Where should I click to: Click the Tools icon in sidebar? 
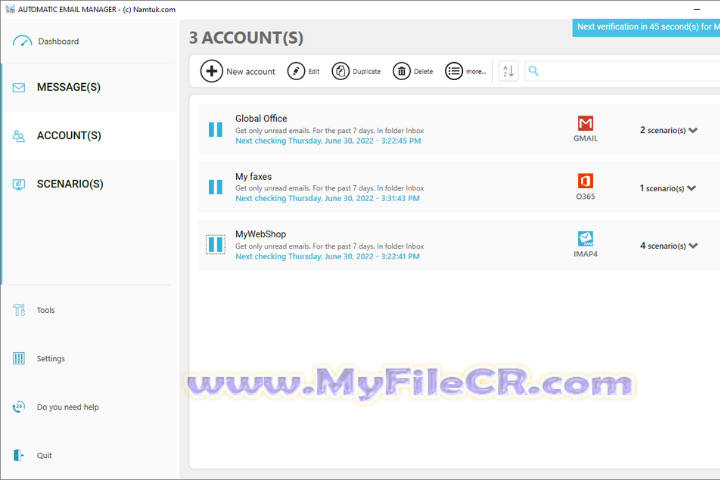19,310
